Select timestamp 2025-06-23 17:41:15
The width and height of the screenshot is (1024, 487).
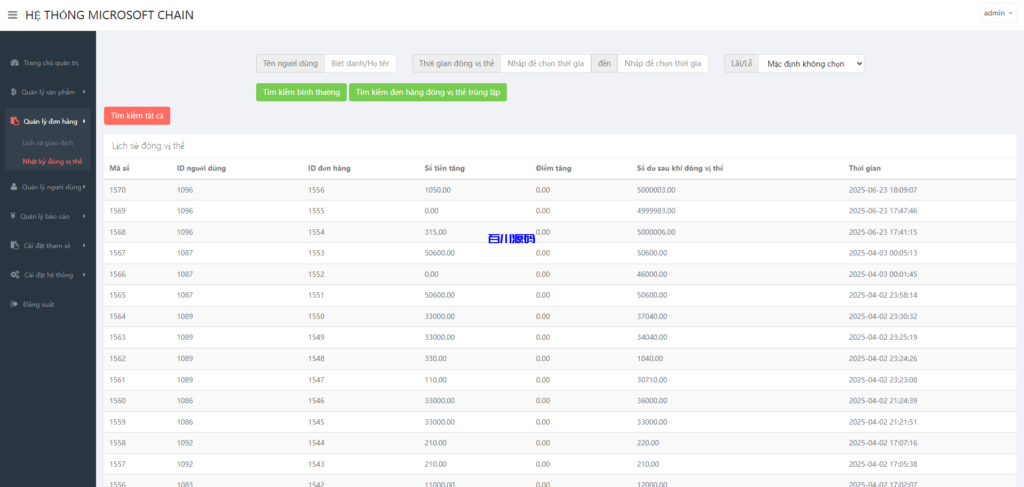click(x=883, y=232)
